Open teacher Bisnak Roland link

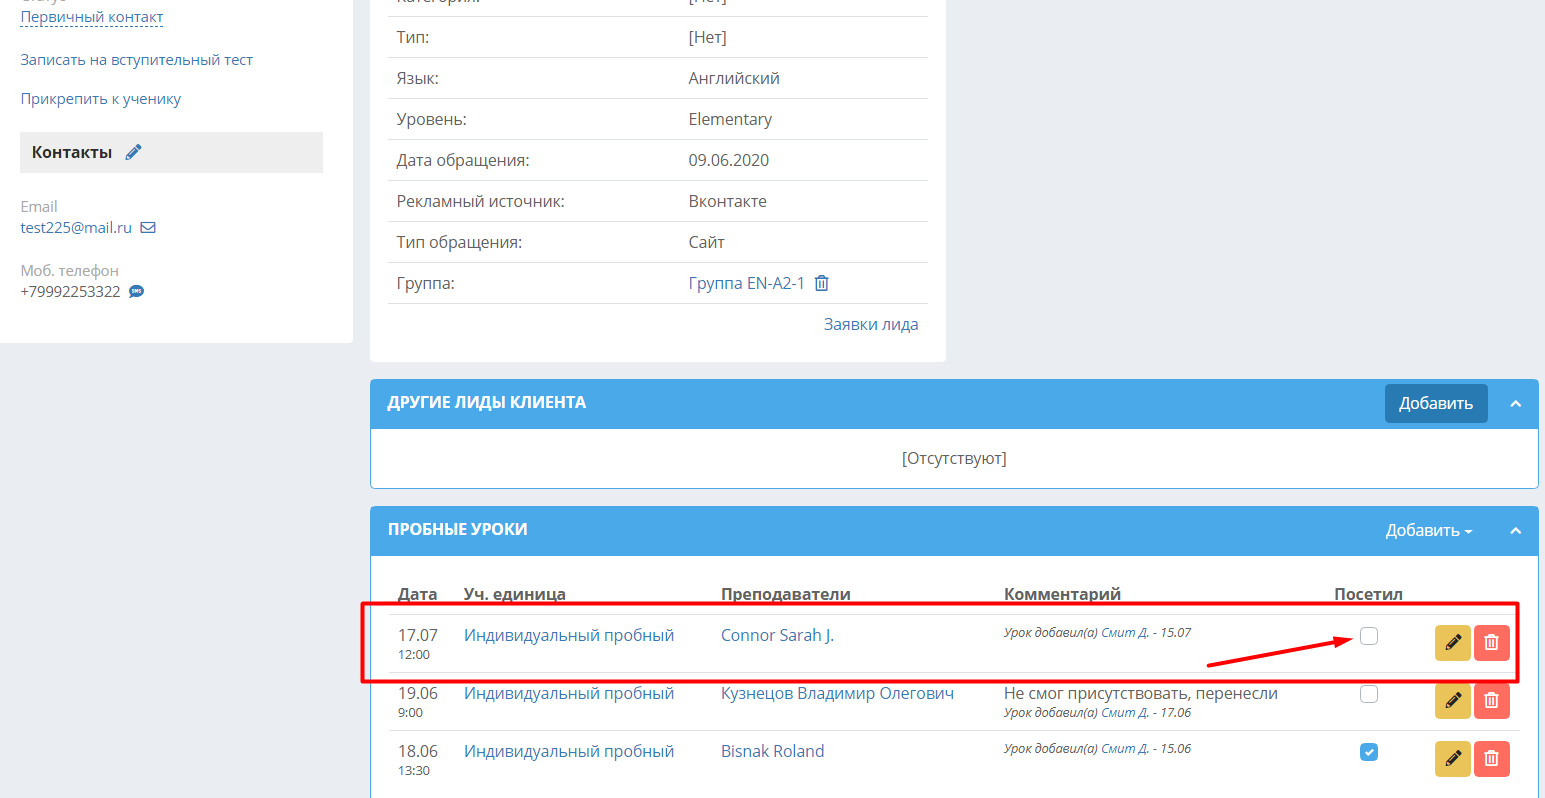coord(773,751)
